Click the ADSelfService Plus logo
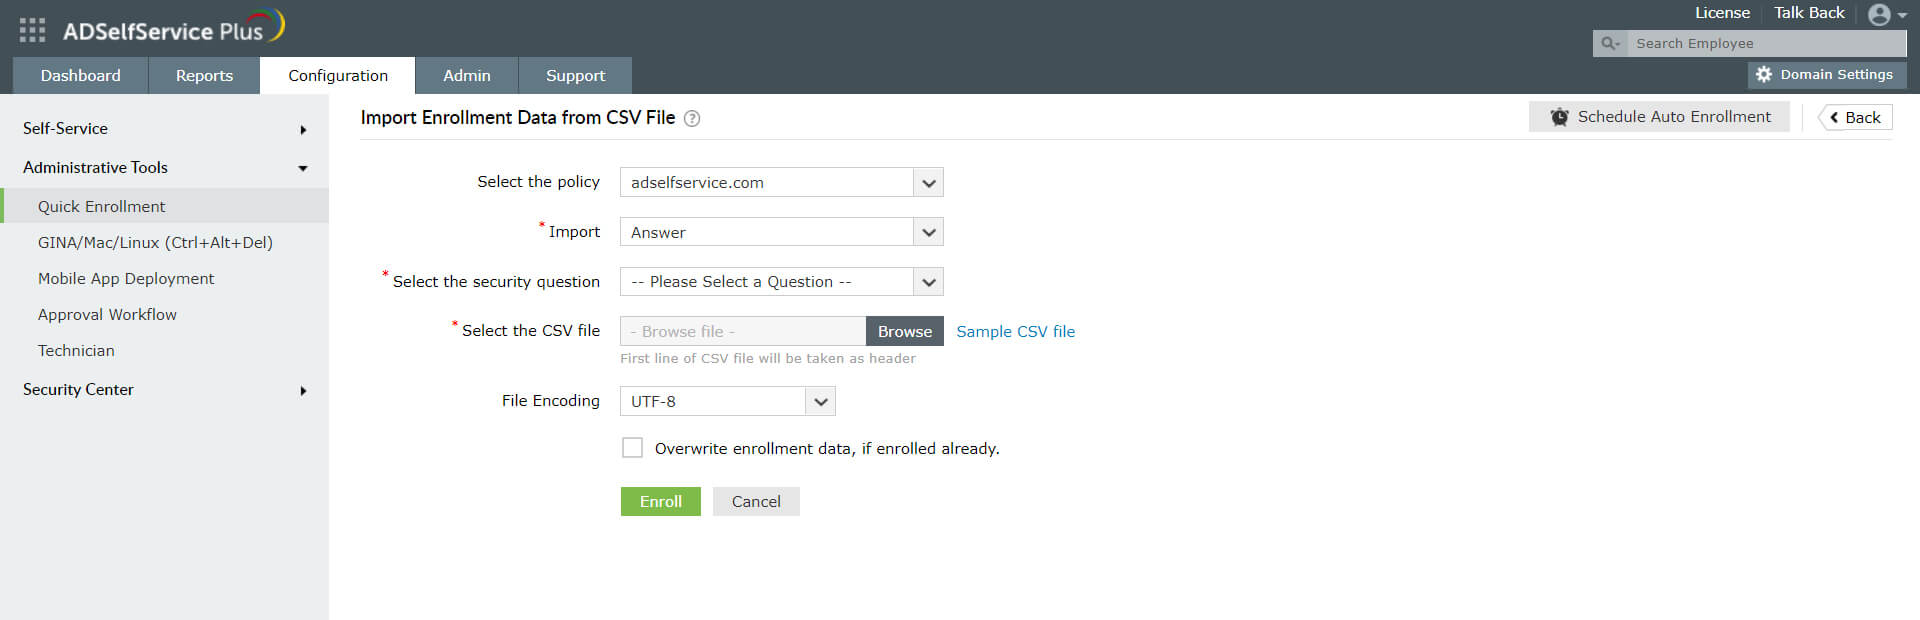 click(x=172, y=29)
